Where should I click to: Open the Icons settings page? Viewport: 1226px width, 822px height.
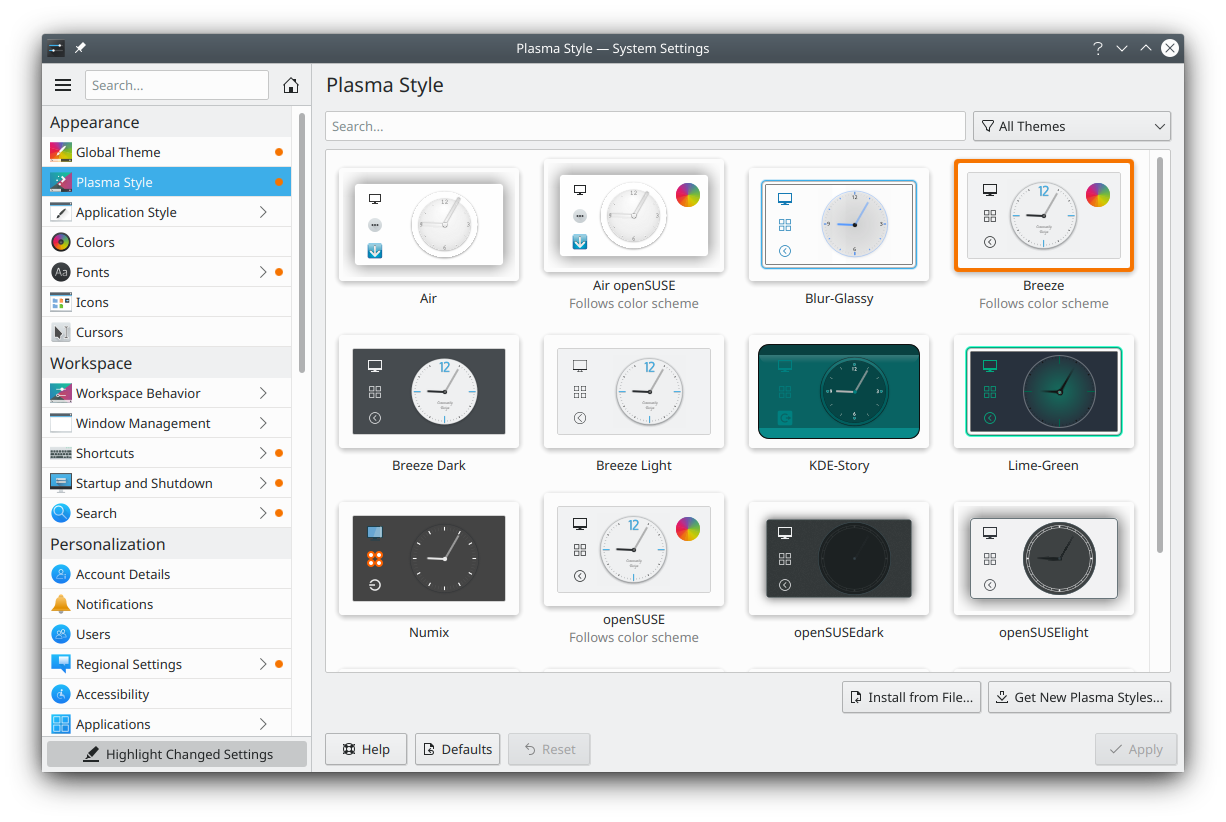click(x=92, y=302)
